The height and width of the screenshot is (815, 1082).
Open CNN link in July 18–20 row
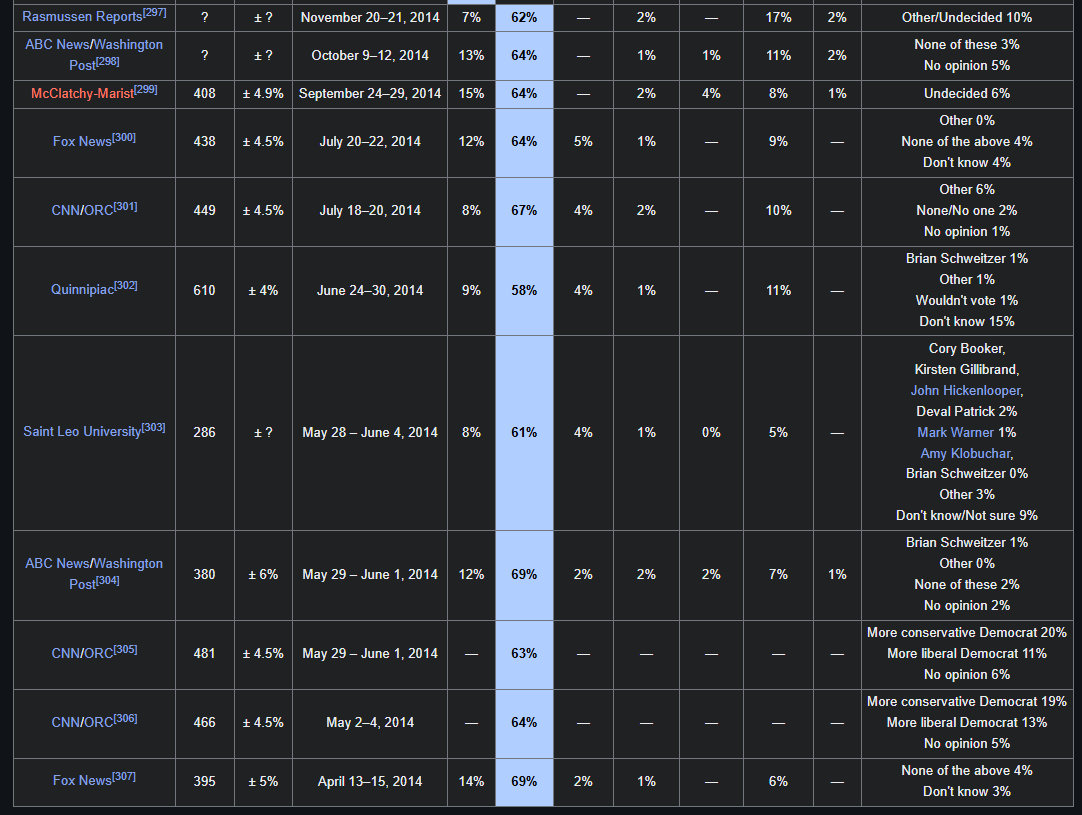coord(66,210)
